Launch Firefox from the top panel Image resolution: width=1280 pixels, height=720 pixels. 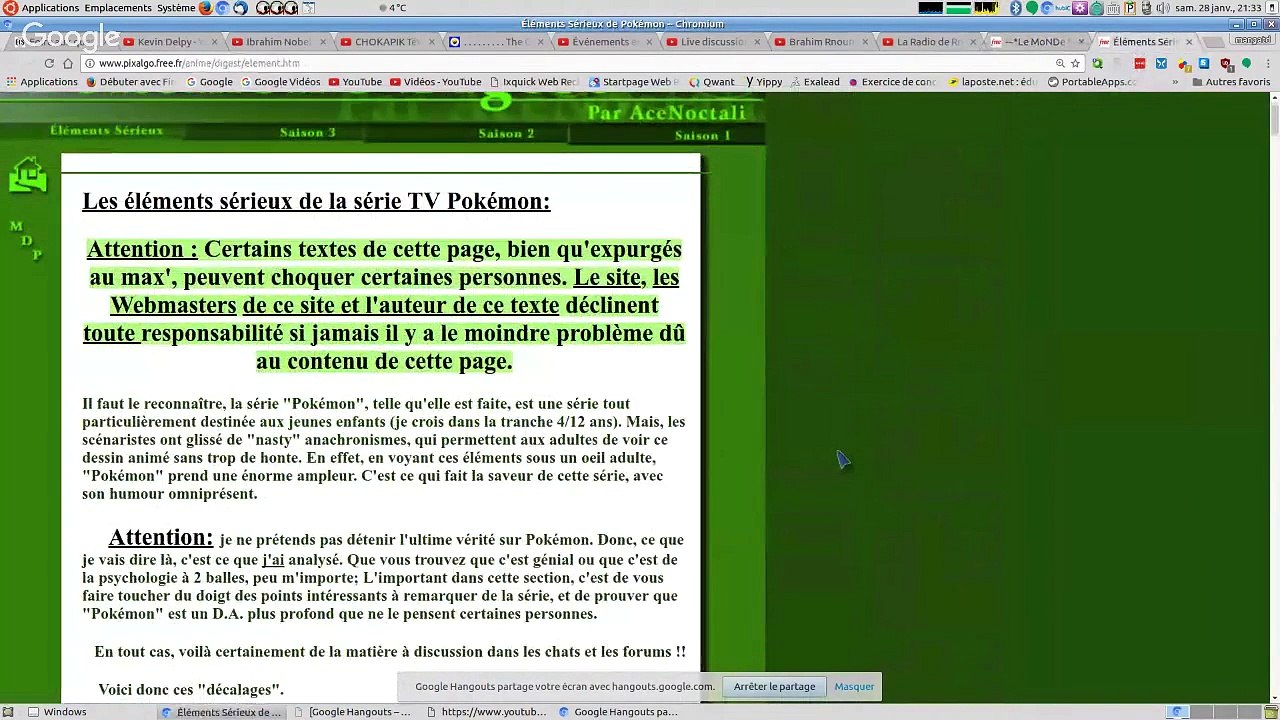tap(206, 8)
